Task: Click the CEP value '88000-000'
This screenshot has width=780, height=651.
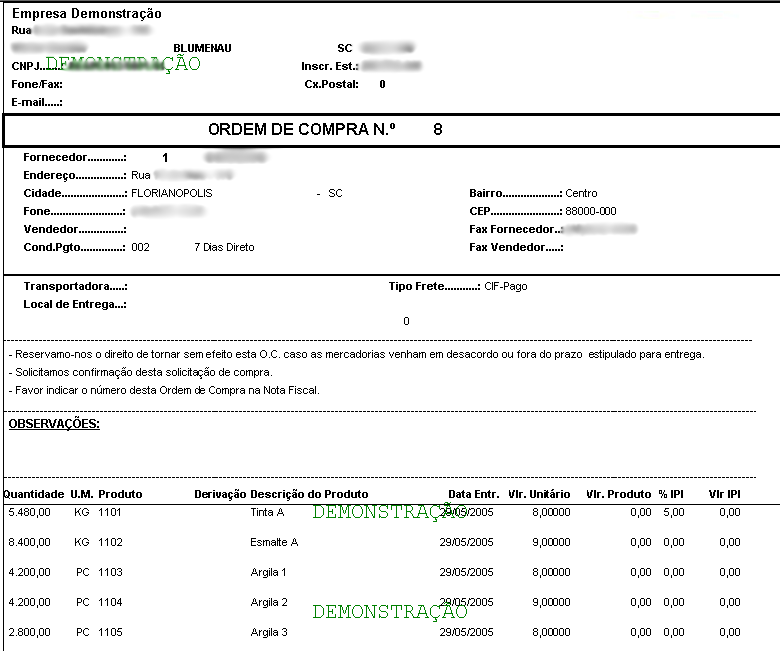Action: (590, 211)
